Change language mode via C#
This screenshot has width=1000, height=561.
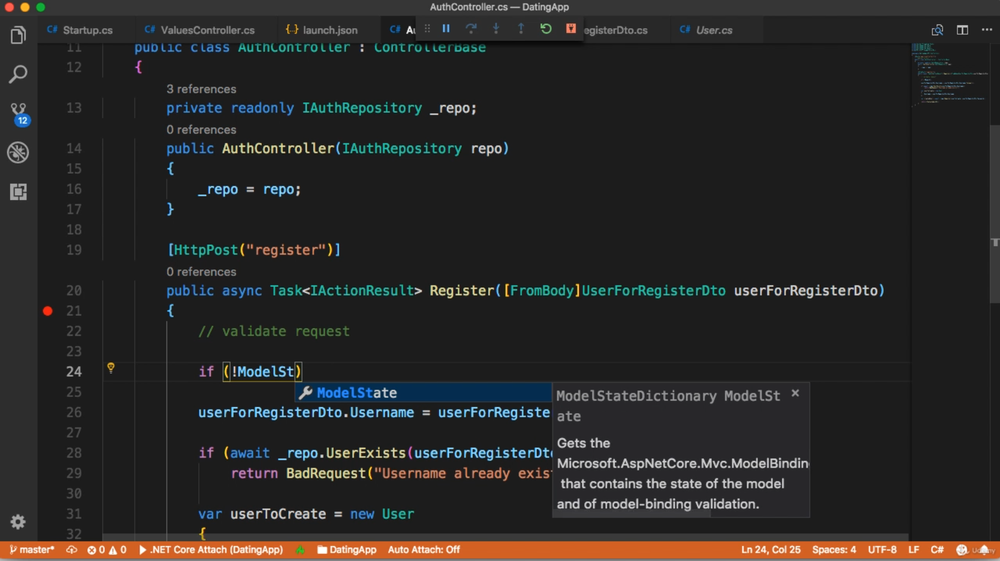pos(937,550)
